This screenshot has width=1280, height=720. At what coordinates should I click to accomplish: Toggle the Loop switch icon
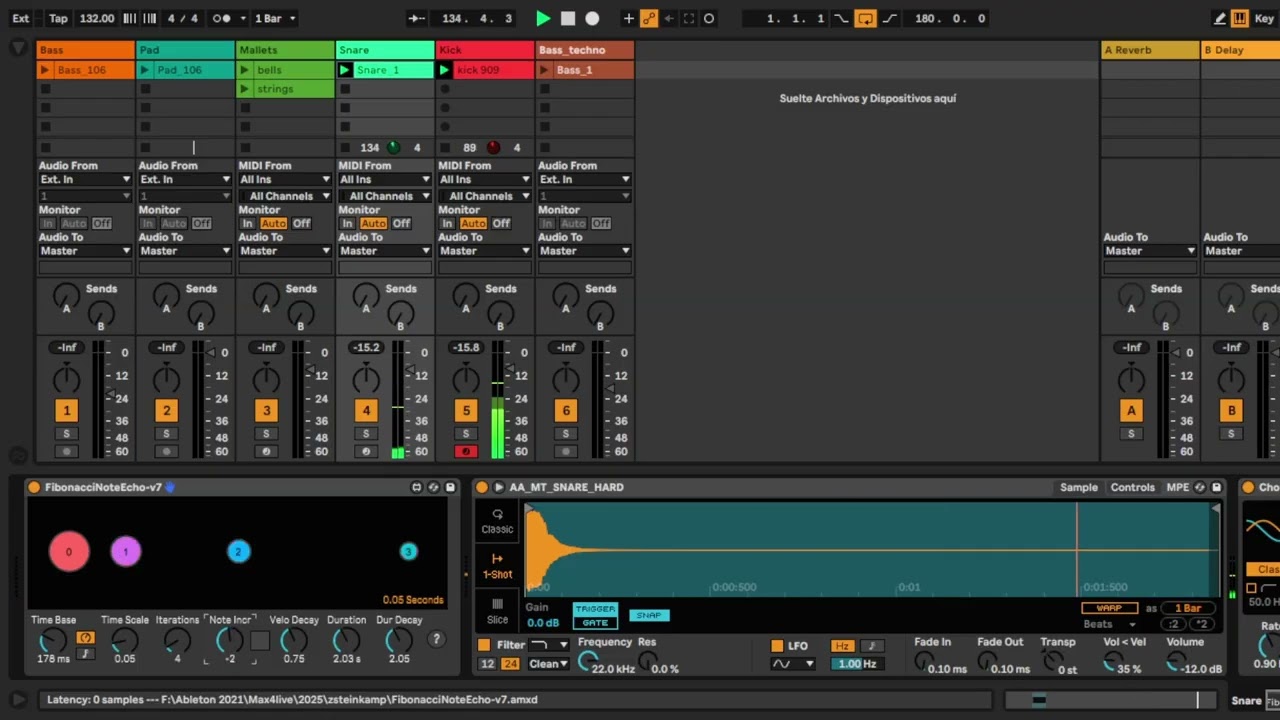[866, 18]
